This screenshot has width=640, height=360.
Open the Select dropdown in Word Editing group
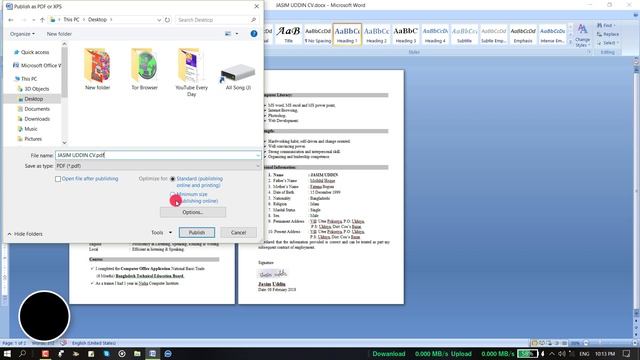point(608,43)
